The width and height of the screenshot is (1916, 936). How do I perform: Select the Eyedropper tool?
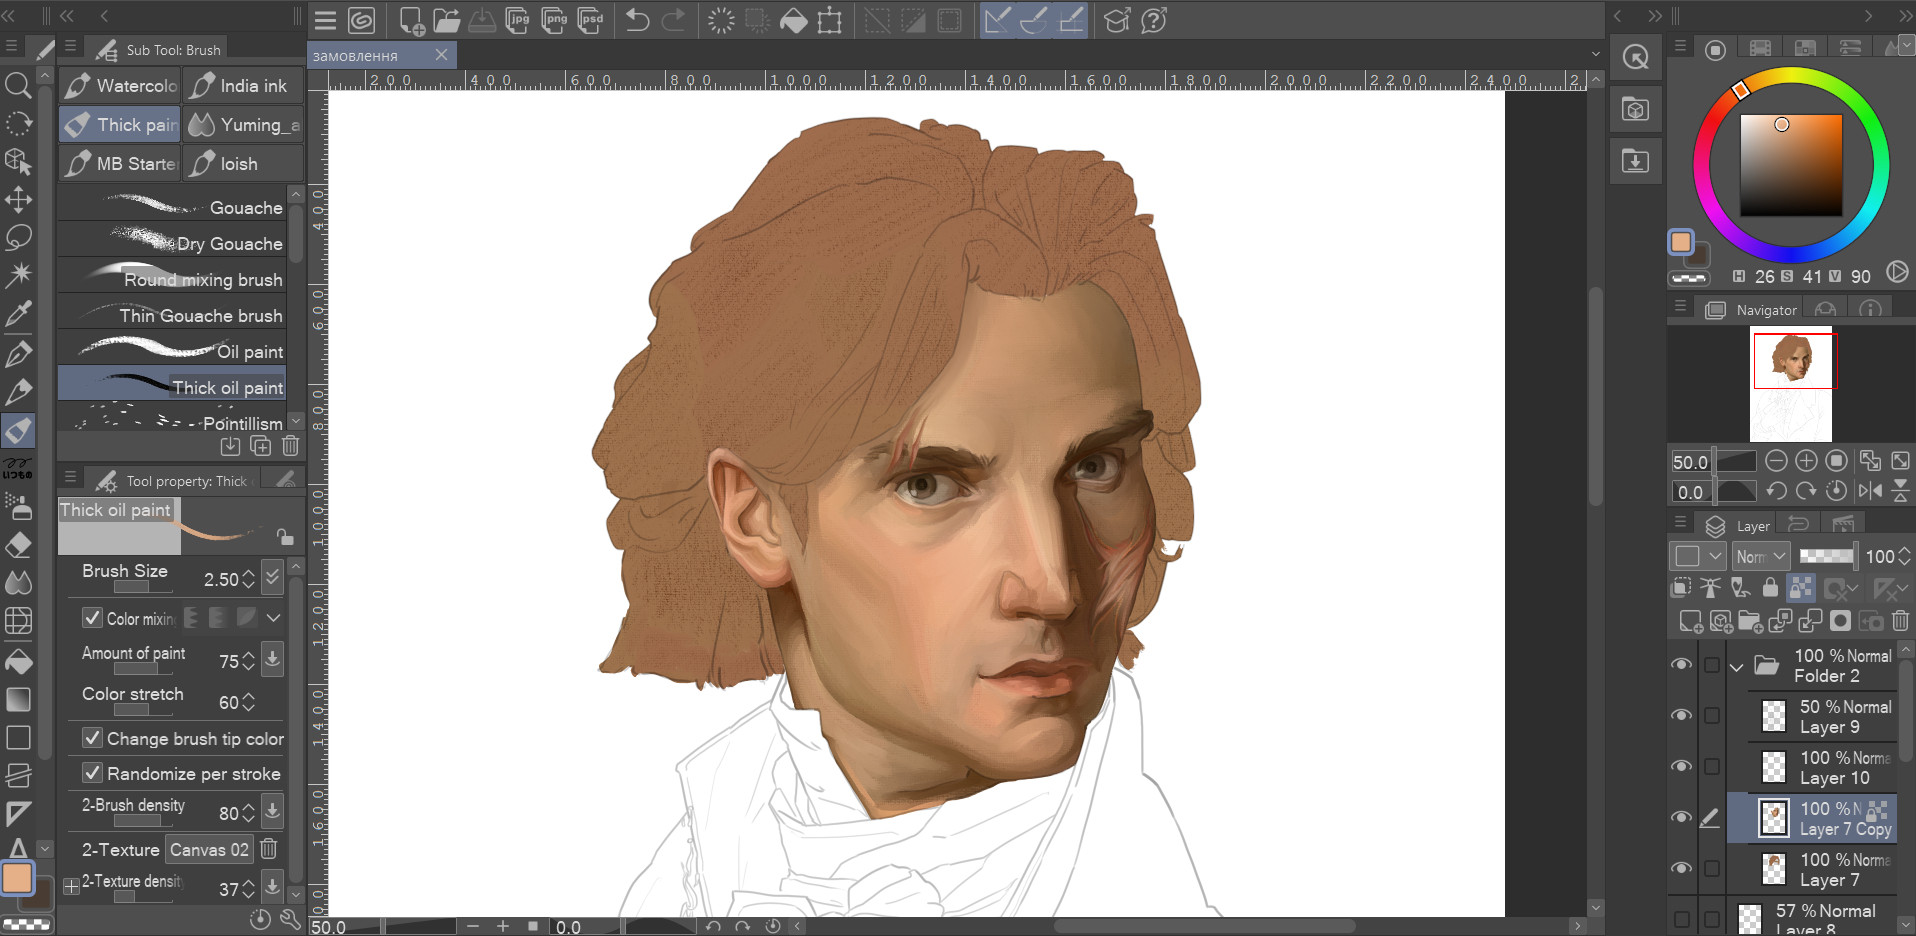(18, 314)
